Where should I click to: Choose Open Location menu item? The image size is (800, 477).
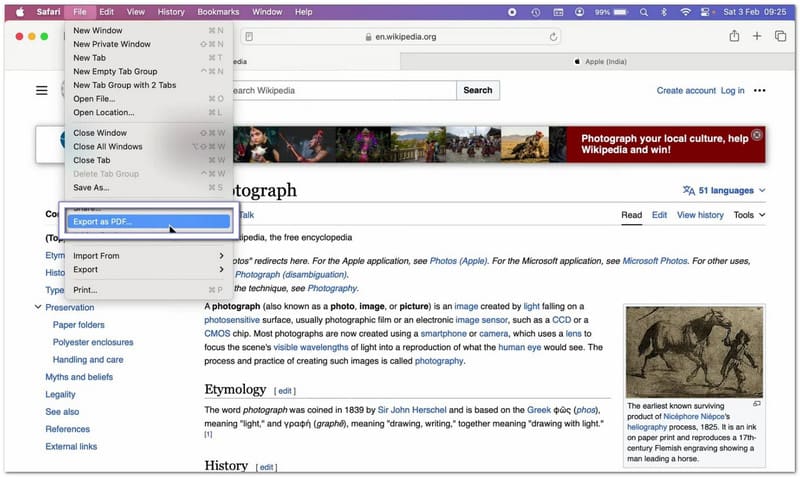tap(148, 112)
